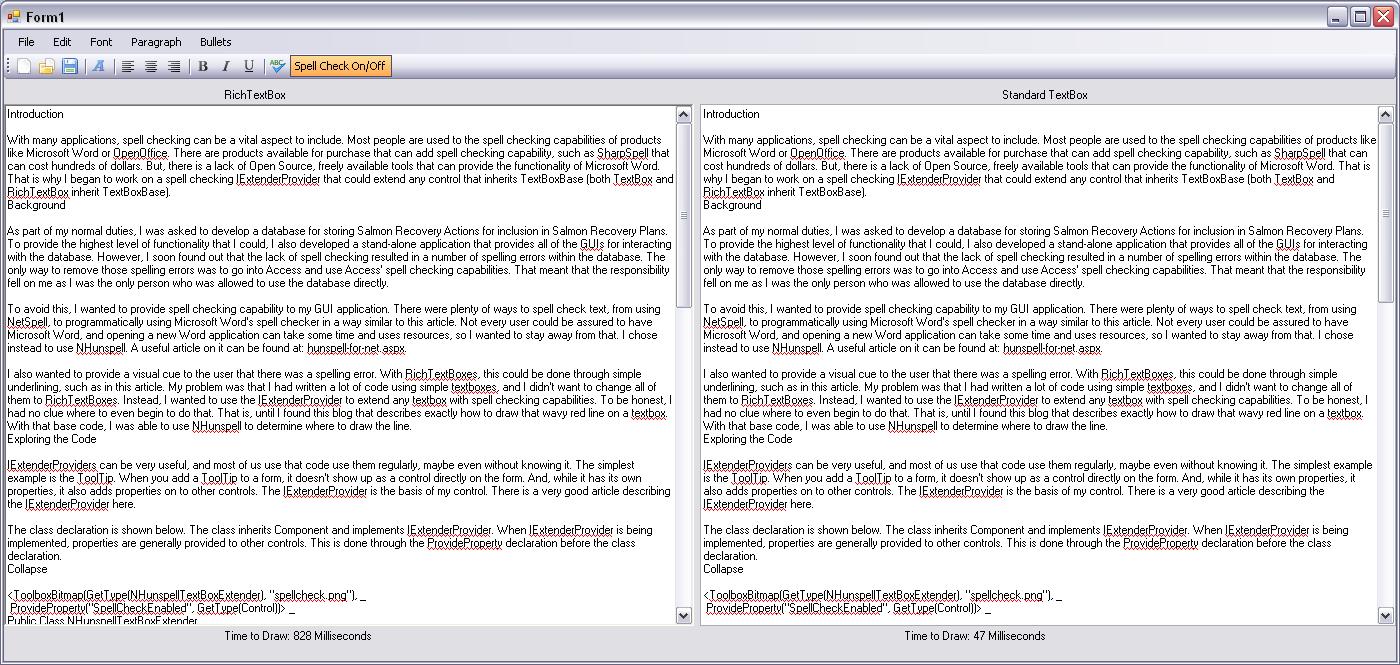Center text using the toolbar icon
The width and height of the screenshot is (1400, 665).
151,67
